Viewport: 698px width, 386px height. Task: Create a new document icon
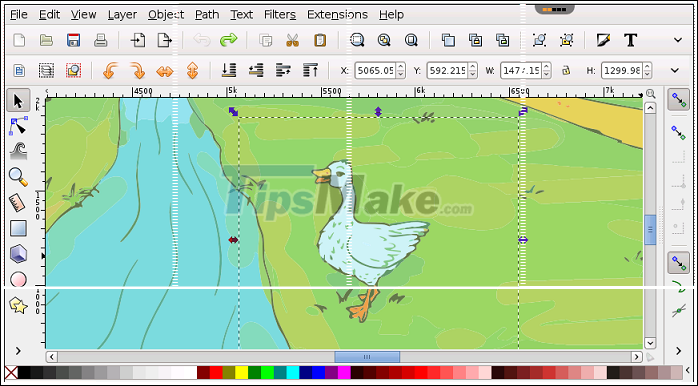tap(19, 41)
